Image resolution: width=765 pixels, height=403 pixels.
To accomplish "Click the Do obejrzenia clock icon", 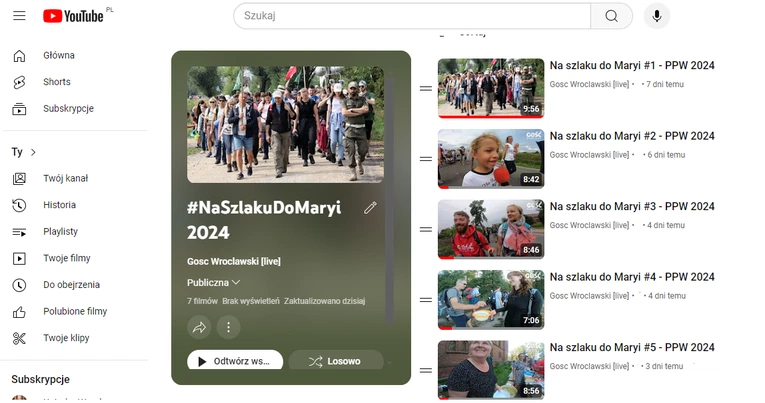I will (x=19, y=285).
